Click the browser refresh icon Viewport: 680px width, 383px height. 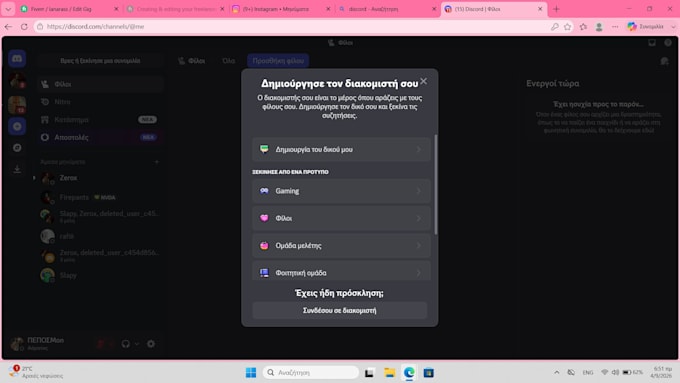tap(24, 26)
